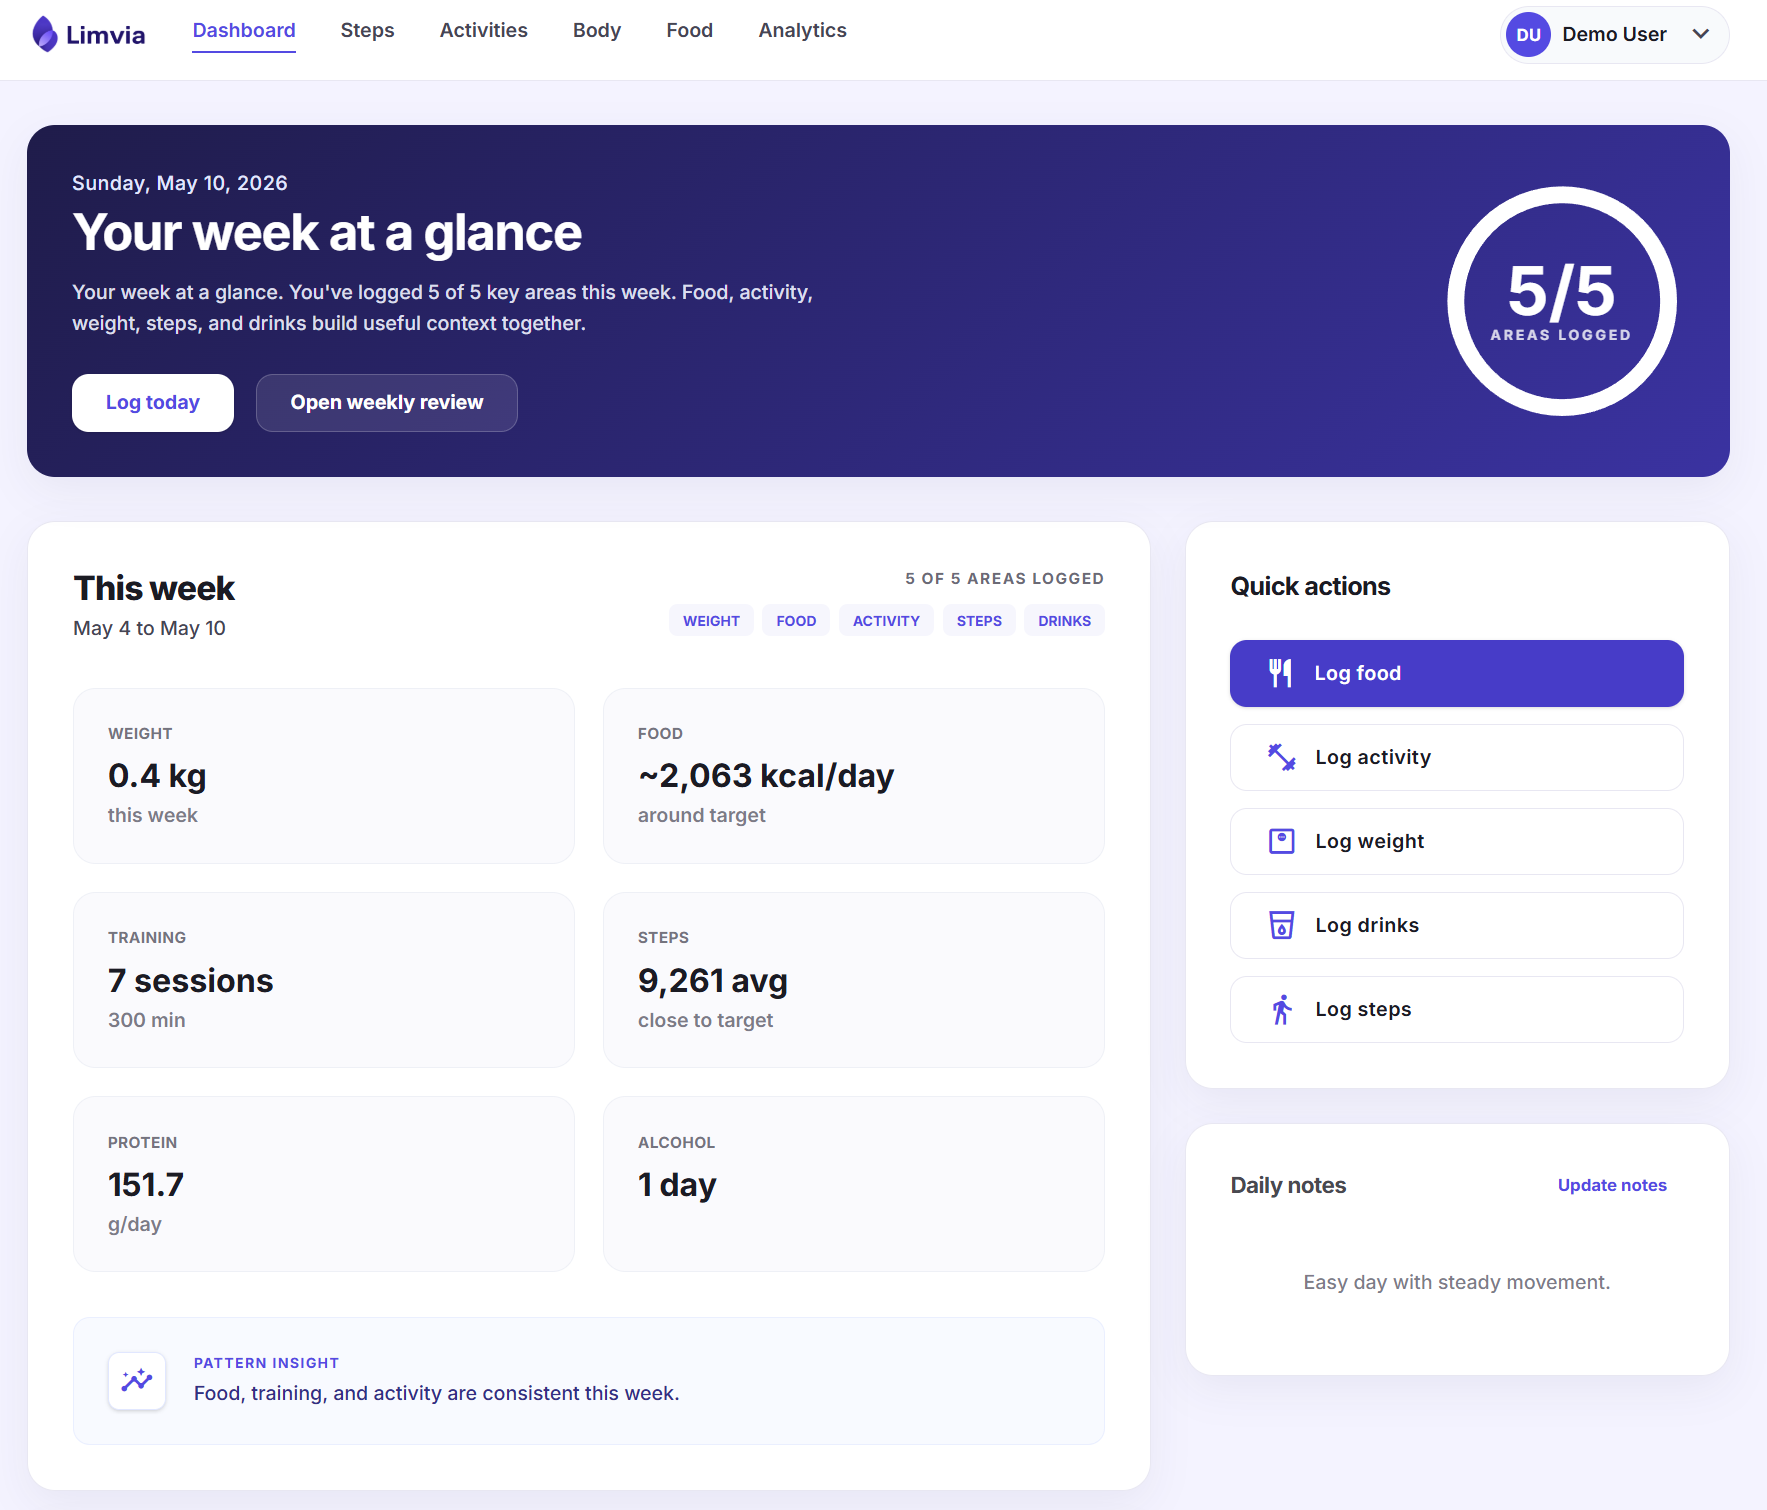Image resolution: width=1767 pixels, height=1510 pixels.
Task: Click the cup icon in Log drinks
Action: (1281, 925)
